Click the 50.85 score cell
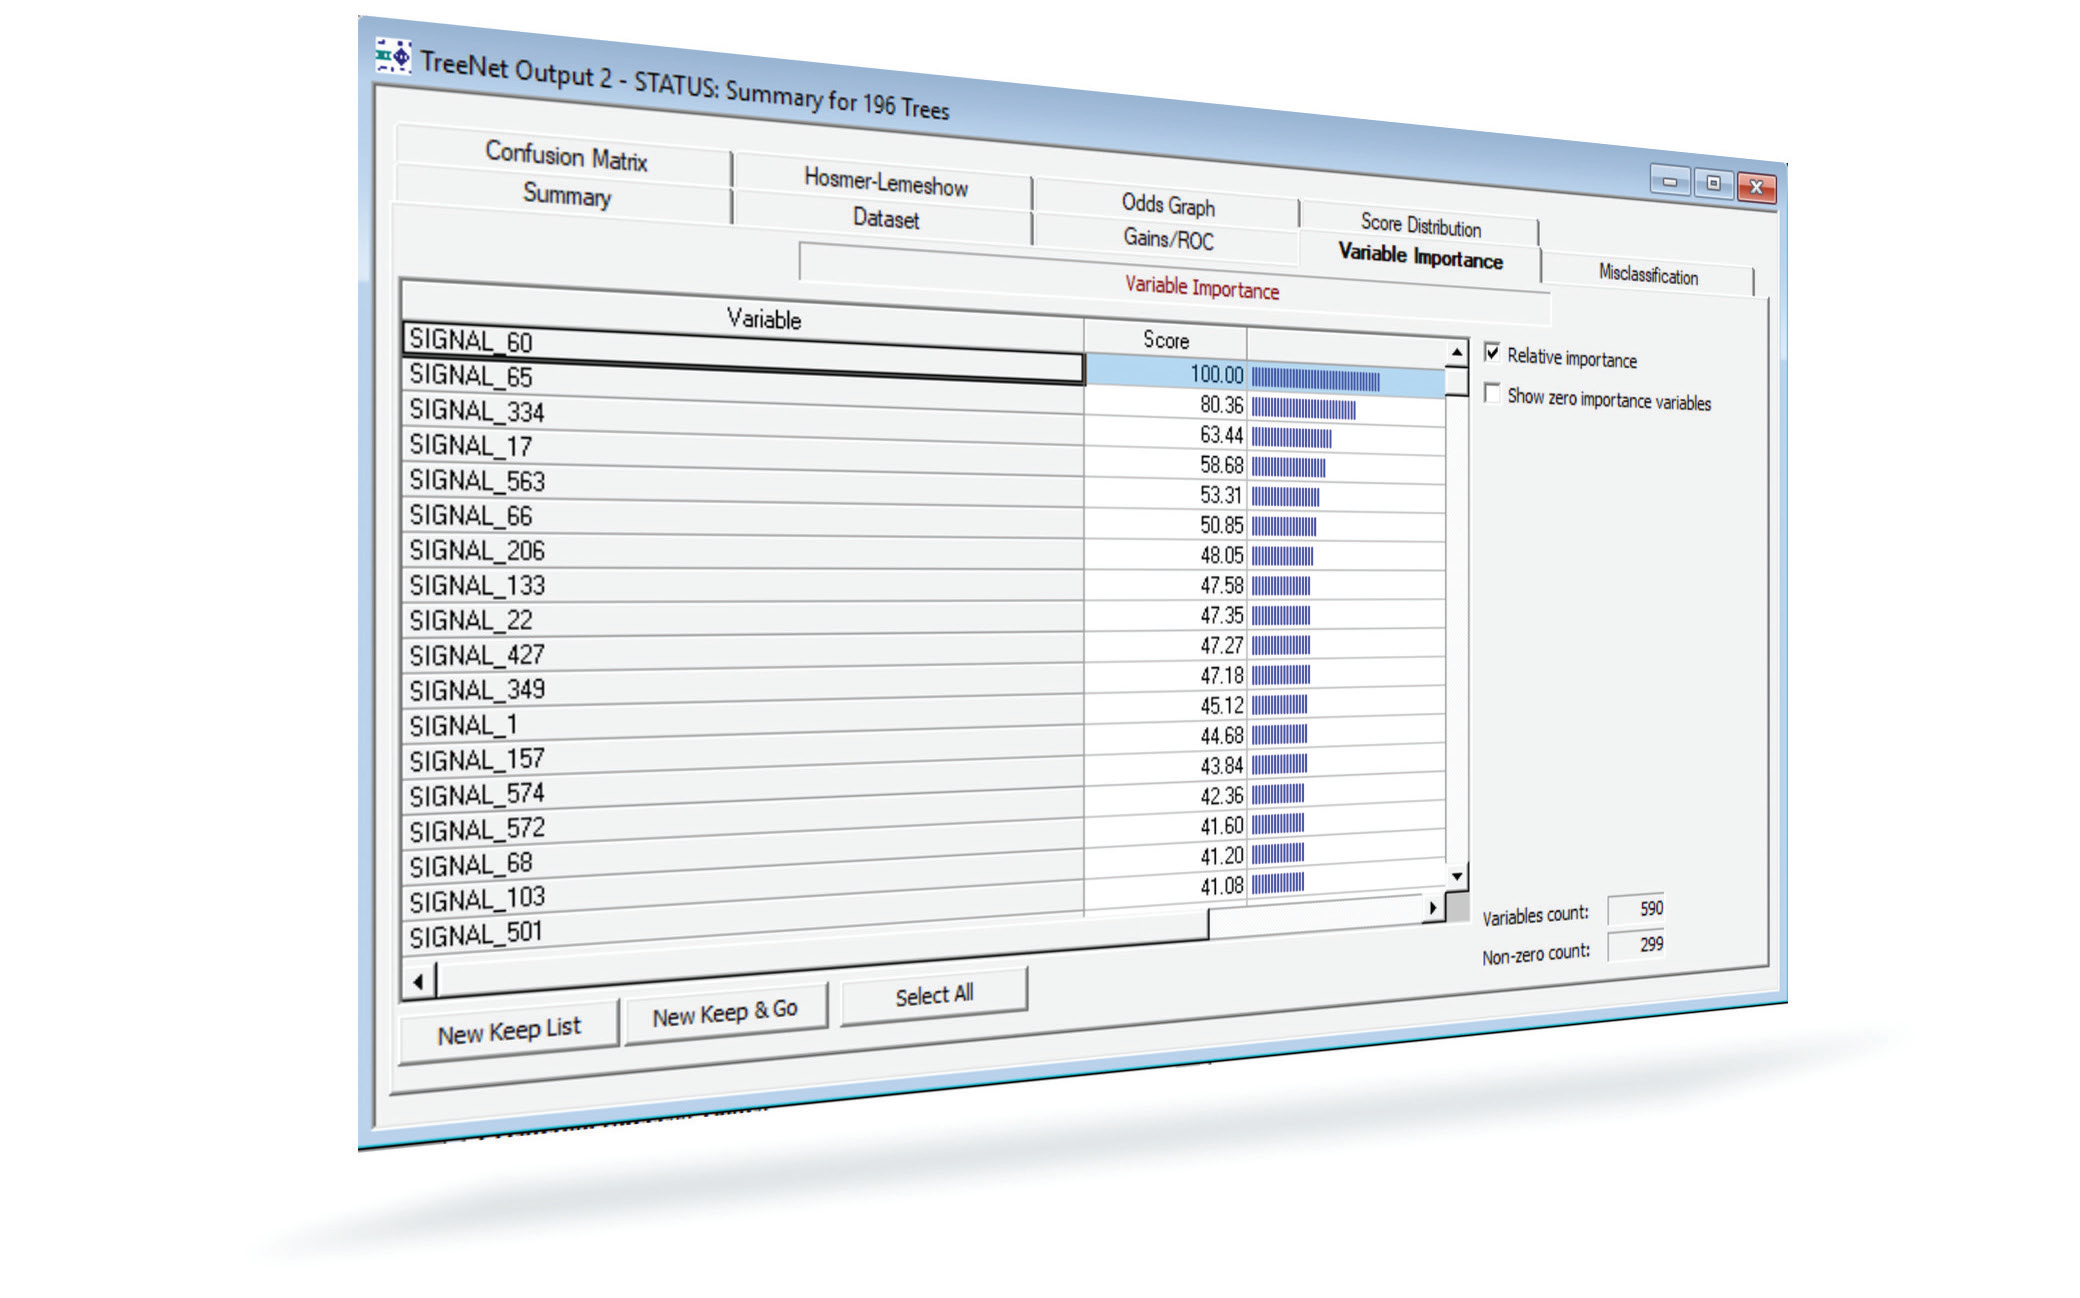 pos(1166,525)
